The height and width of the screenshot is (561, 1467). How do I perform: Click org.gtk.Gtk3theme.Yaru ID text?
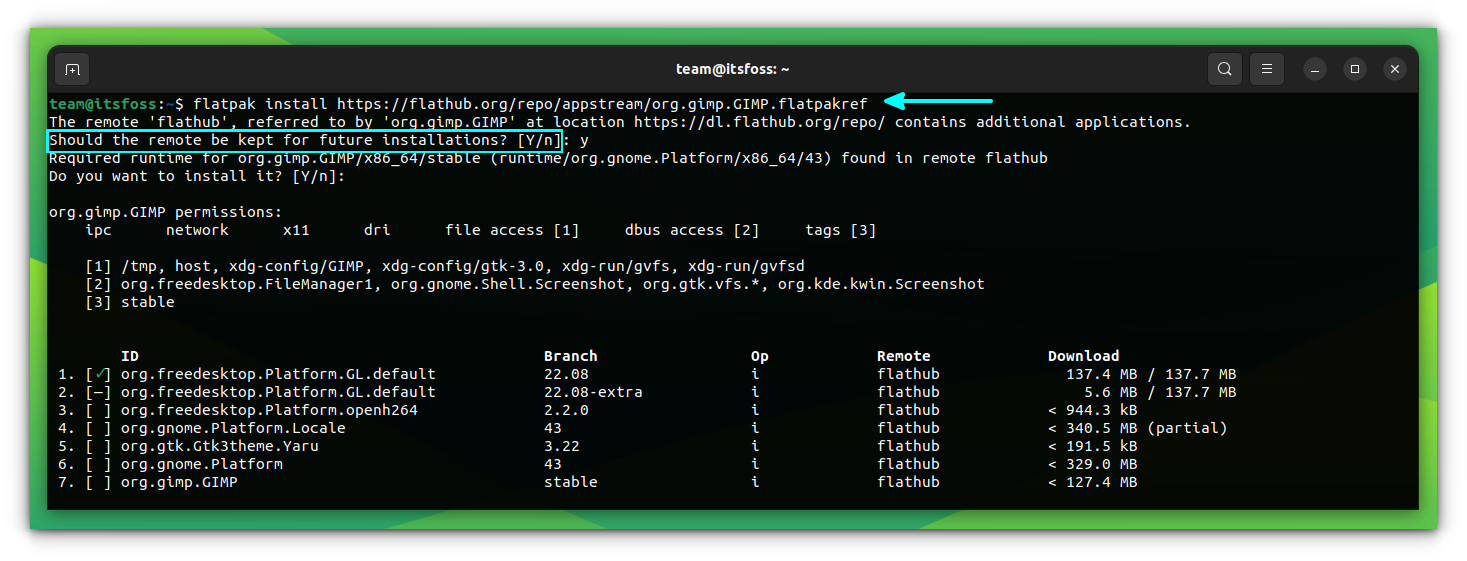click(220, 446)
